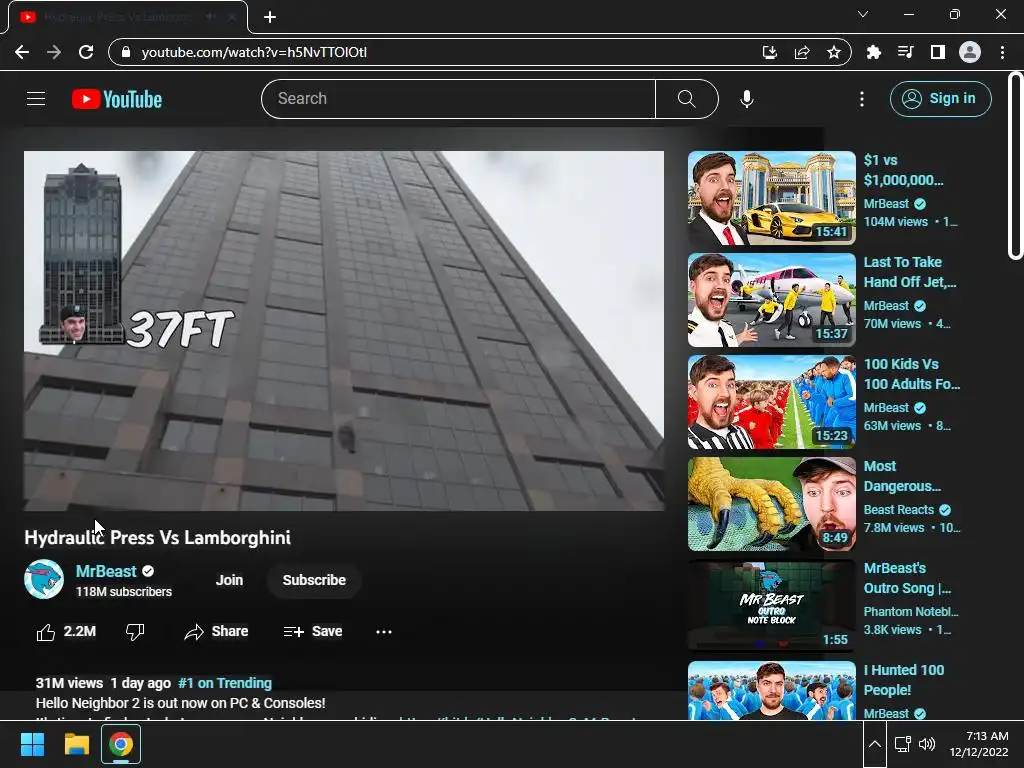Close the Hydraulic Press YouTube tab

231,17
